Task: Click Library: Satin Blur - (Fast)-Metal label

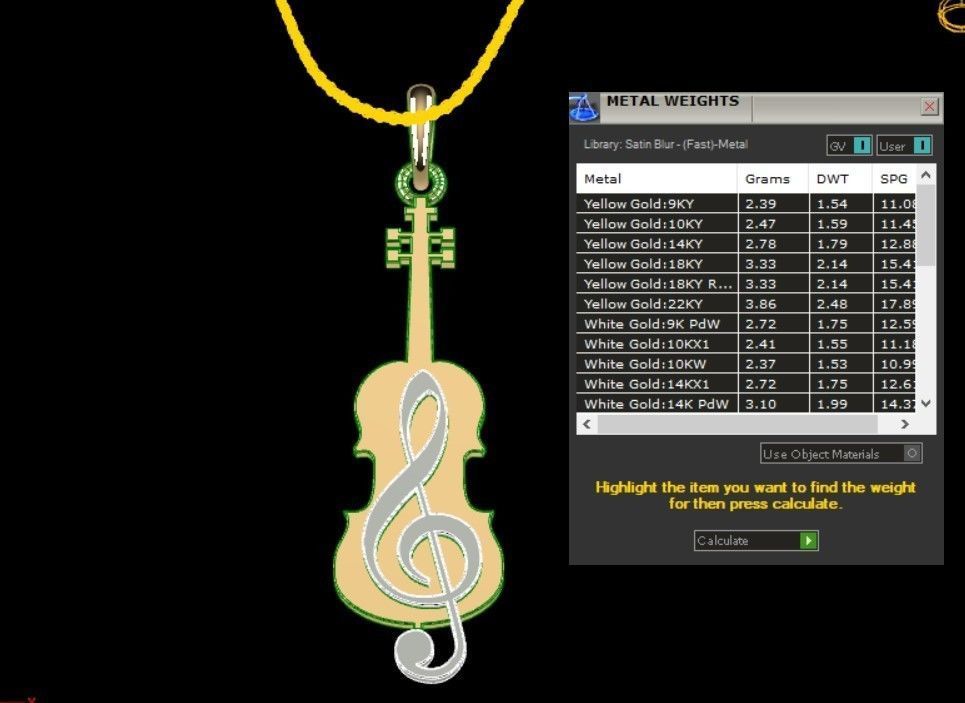Action: 665,145
